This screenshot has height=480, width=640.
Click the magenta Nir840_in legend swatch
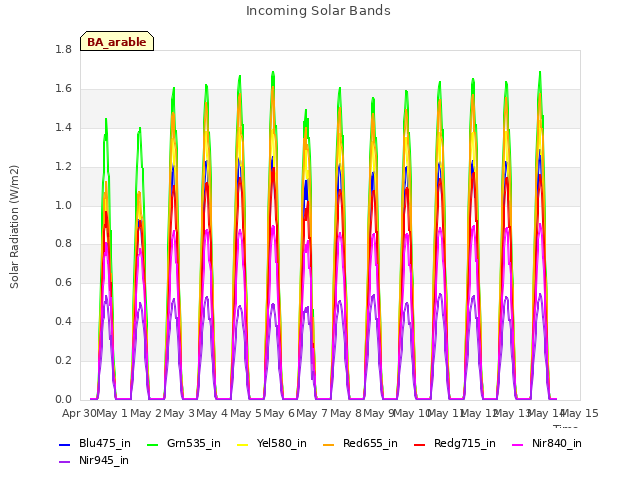tap(518, 444)
